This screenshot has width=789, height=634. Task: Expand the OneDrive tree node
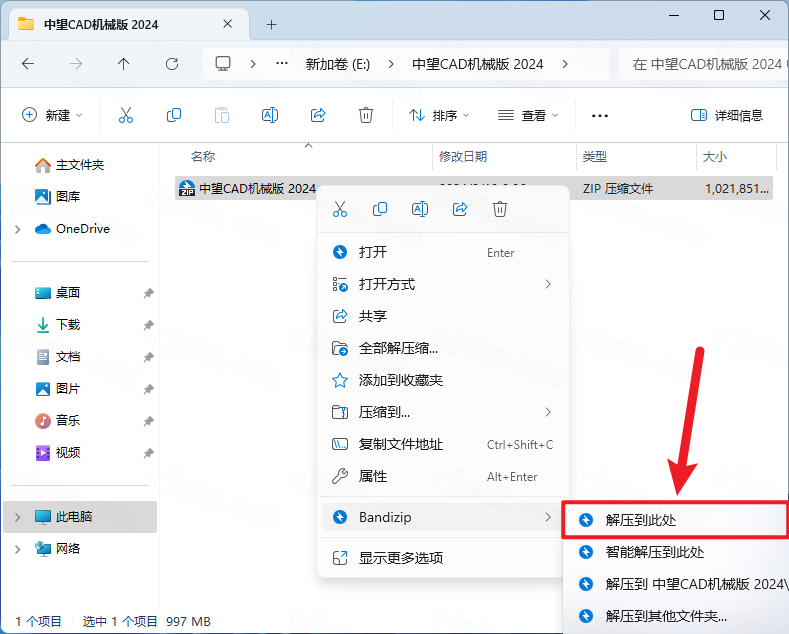18,229
